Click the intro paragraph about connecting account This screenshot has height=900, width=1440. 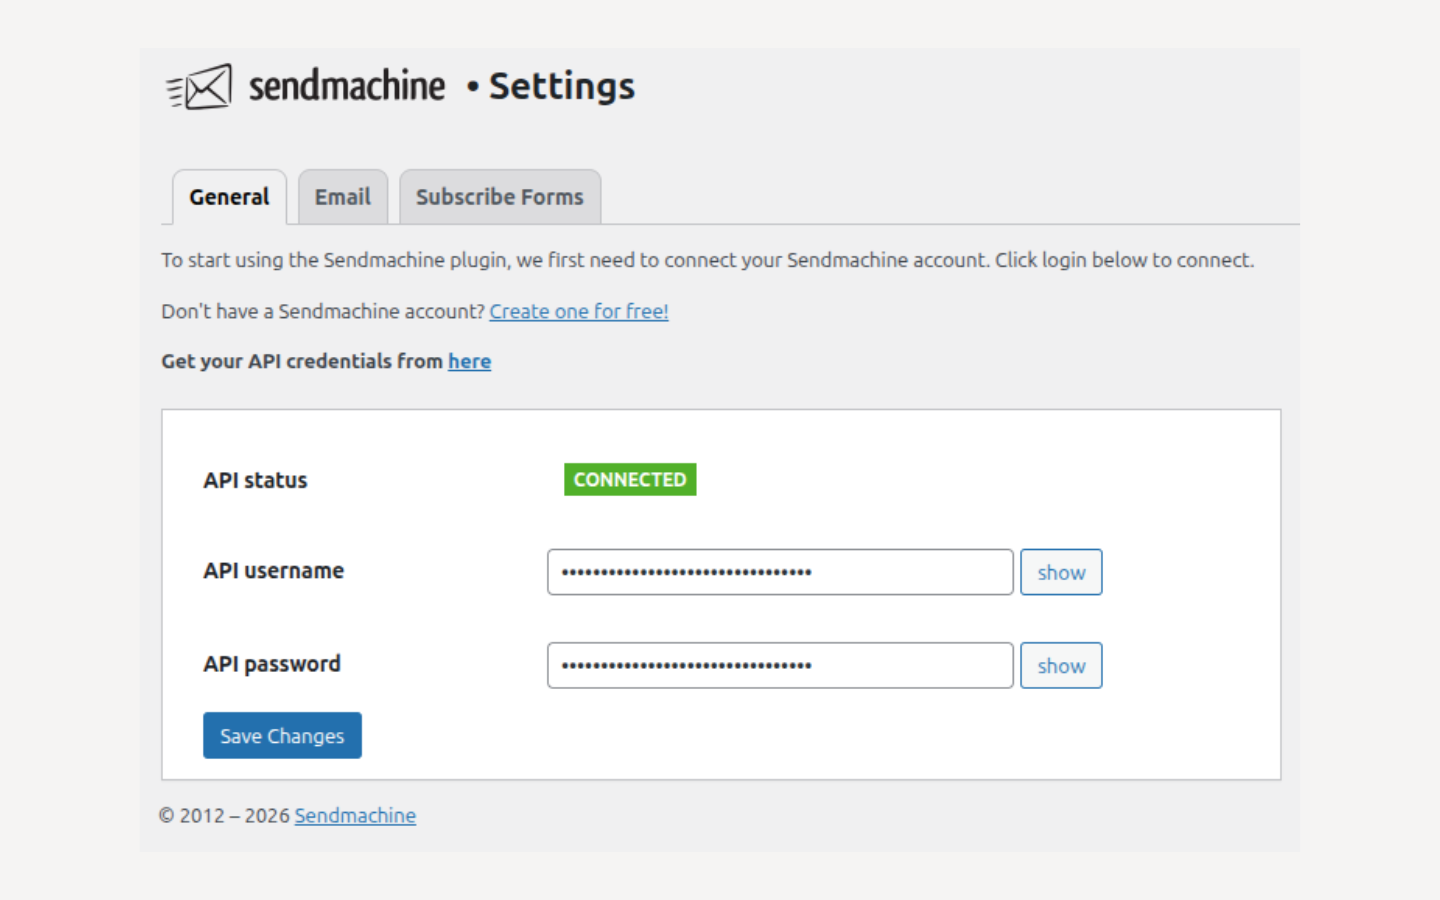coord(707,260)
